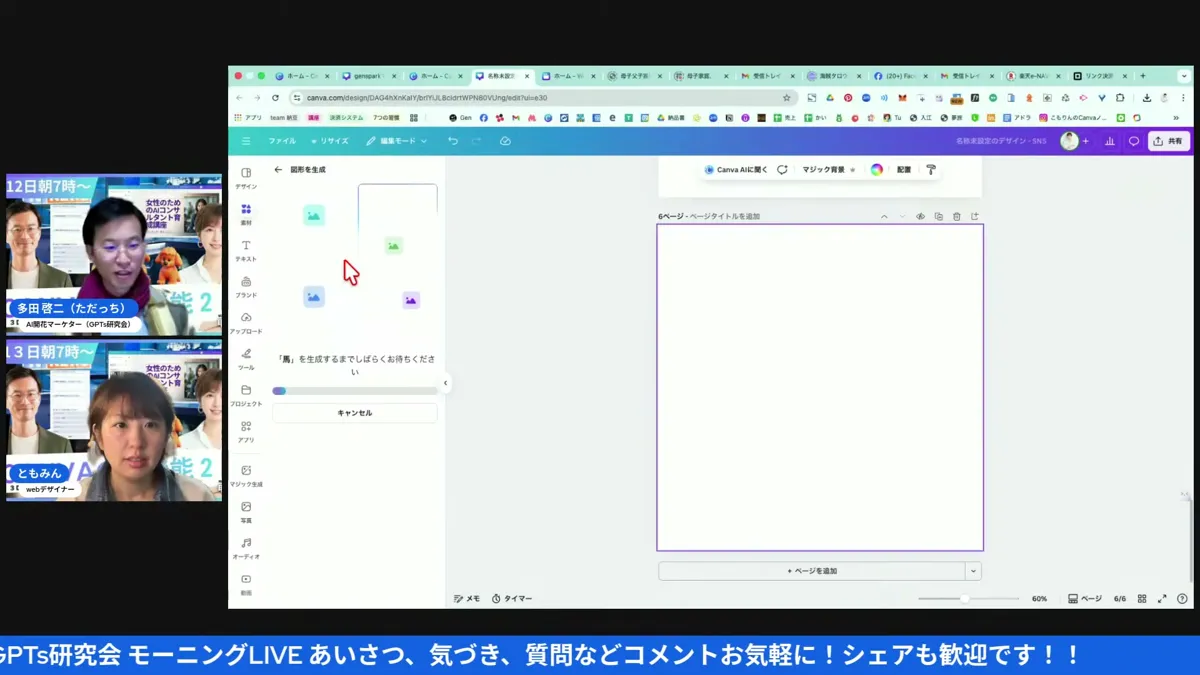Screen dimensions: 1200x675
Task: Add a new page after page 6 icon
Action: coord(974,216)
